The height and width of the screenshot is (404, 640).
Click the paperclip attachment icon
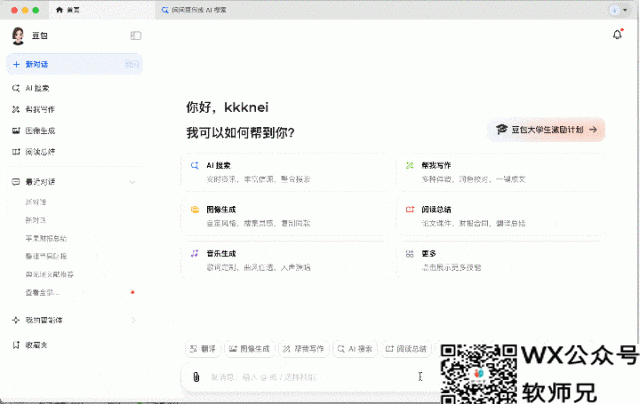pyautogui.click(x=196, y=377)
